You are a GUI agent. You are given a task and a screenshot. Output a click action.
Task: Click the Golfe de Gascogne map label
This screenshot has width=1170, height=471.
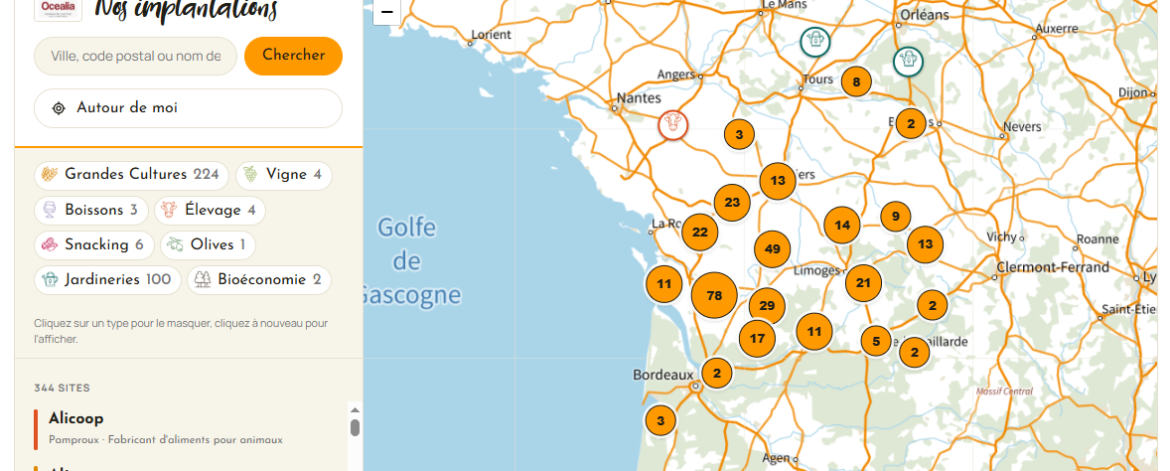tap(408, 261)
